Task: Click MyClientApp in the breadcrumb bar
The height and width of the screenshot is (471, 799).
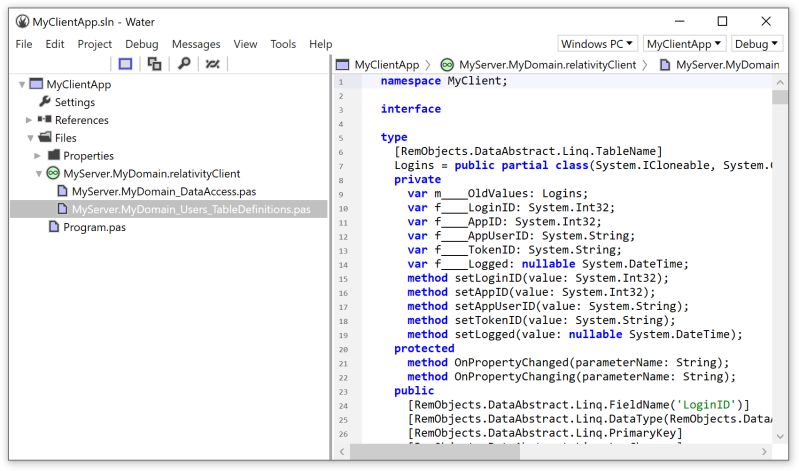Action: 387,65
